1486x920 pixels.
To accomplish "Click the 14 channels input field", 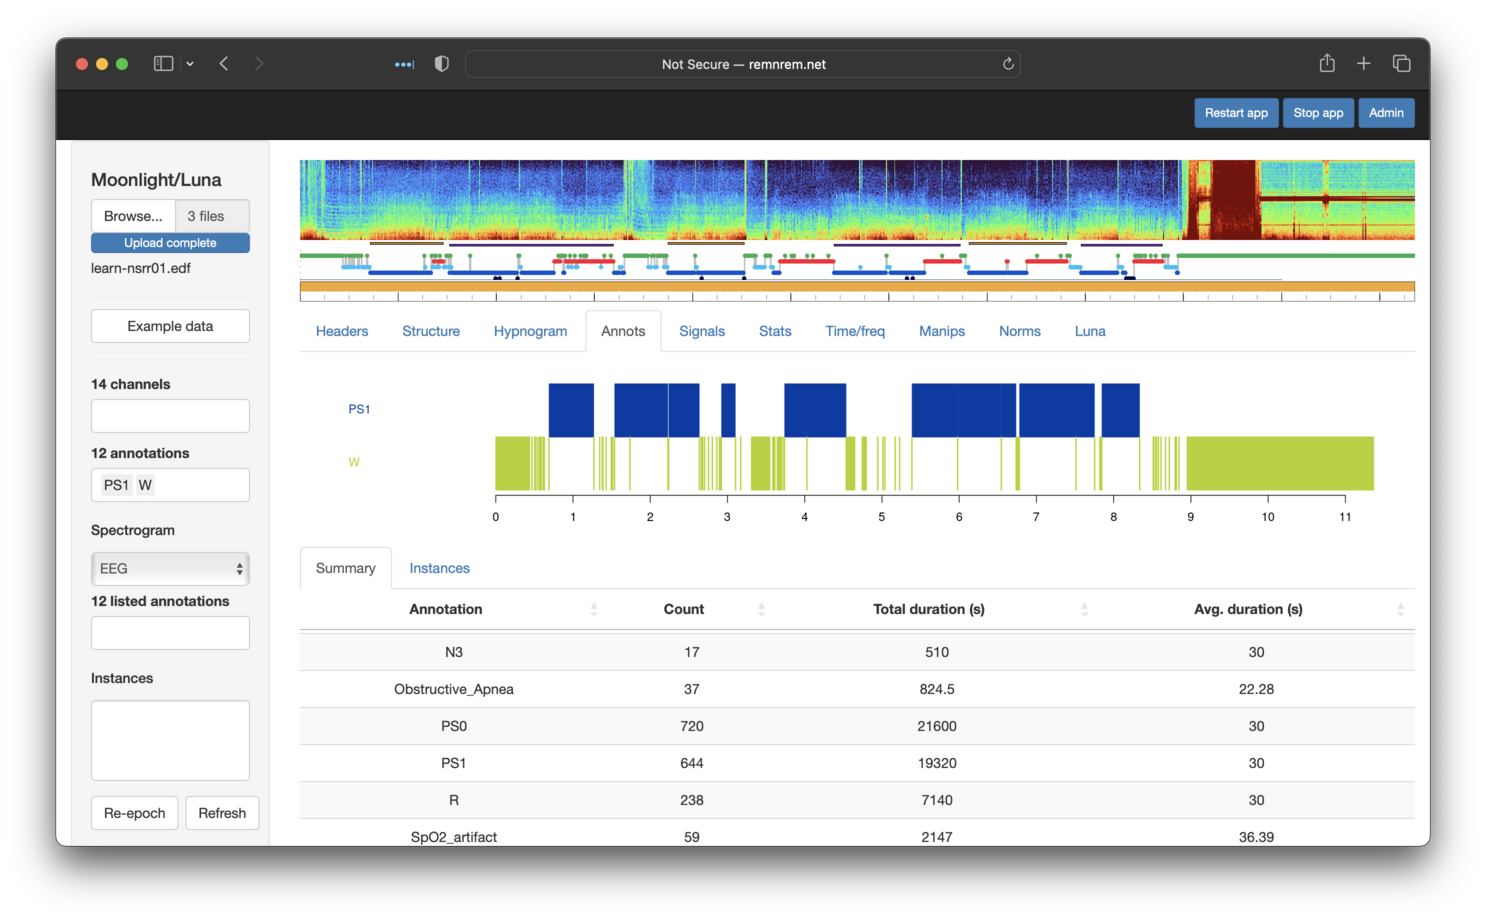I will tap(170, 416).
